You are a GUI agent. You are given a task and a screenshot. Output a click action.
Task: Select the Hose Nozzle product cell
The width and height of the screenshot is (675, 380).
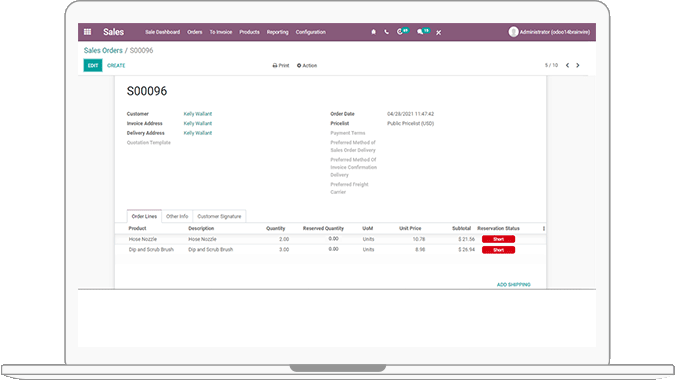click(142, 239)
